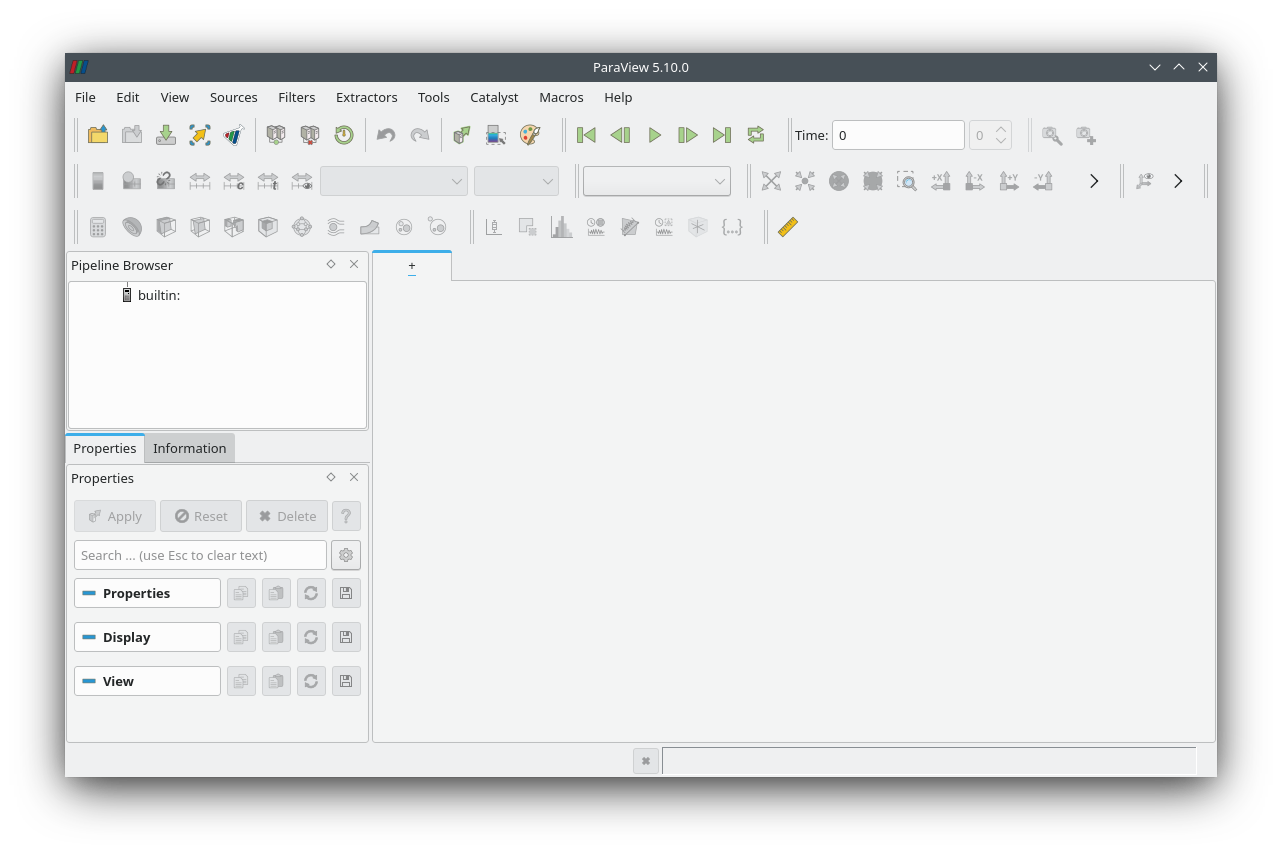Screen dimensions: 1282x854
Task: Click the Undo arrow icon
Action: coord(386,135)
